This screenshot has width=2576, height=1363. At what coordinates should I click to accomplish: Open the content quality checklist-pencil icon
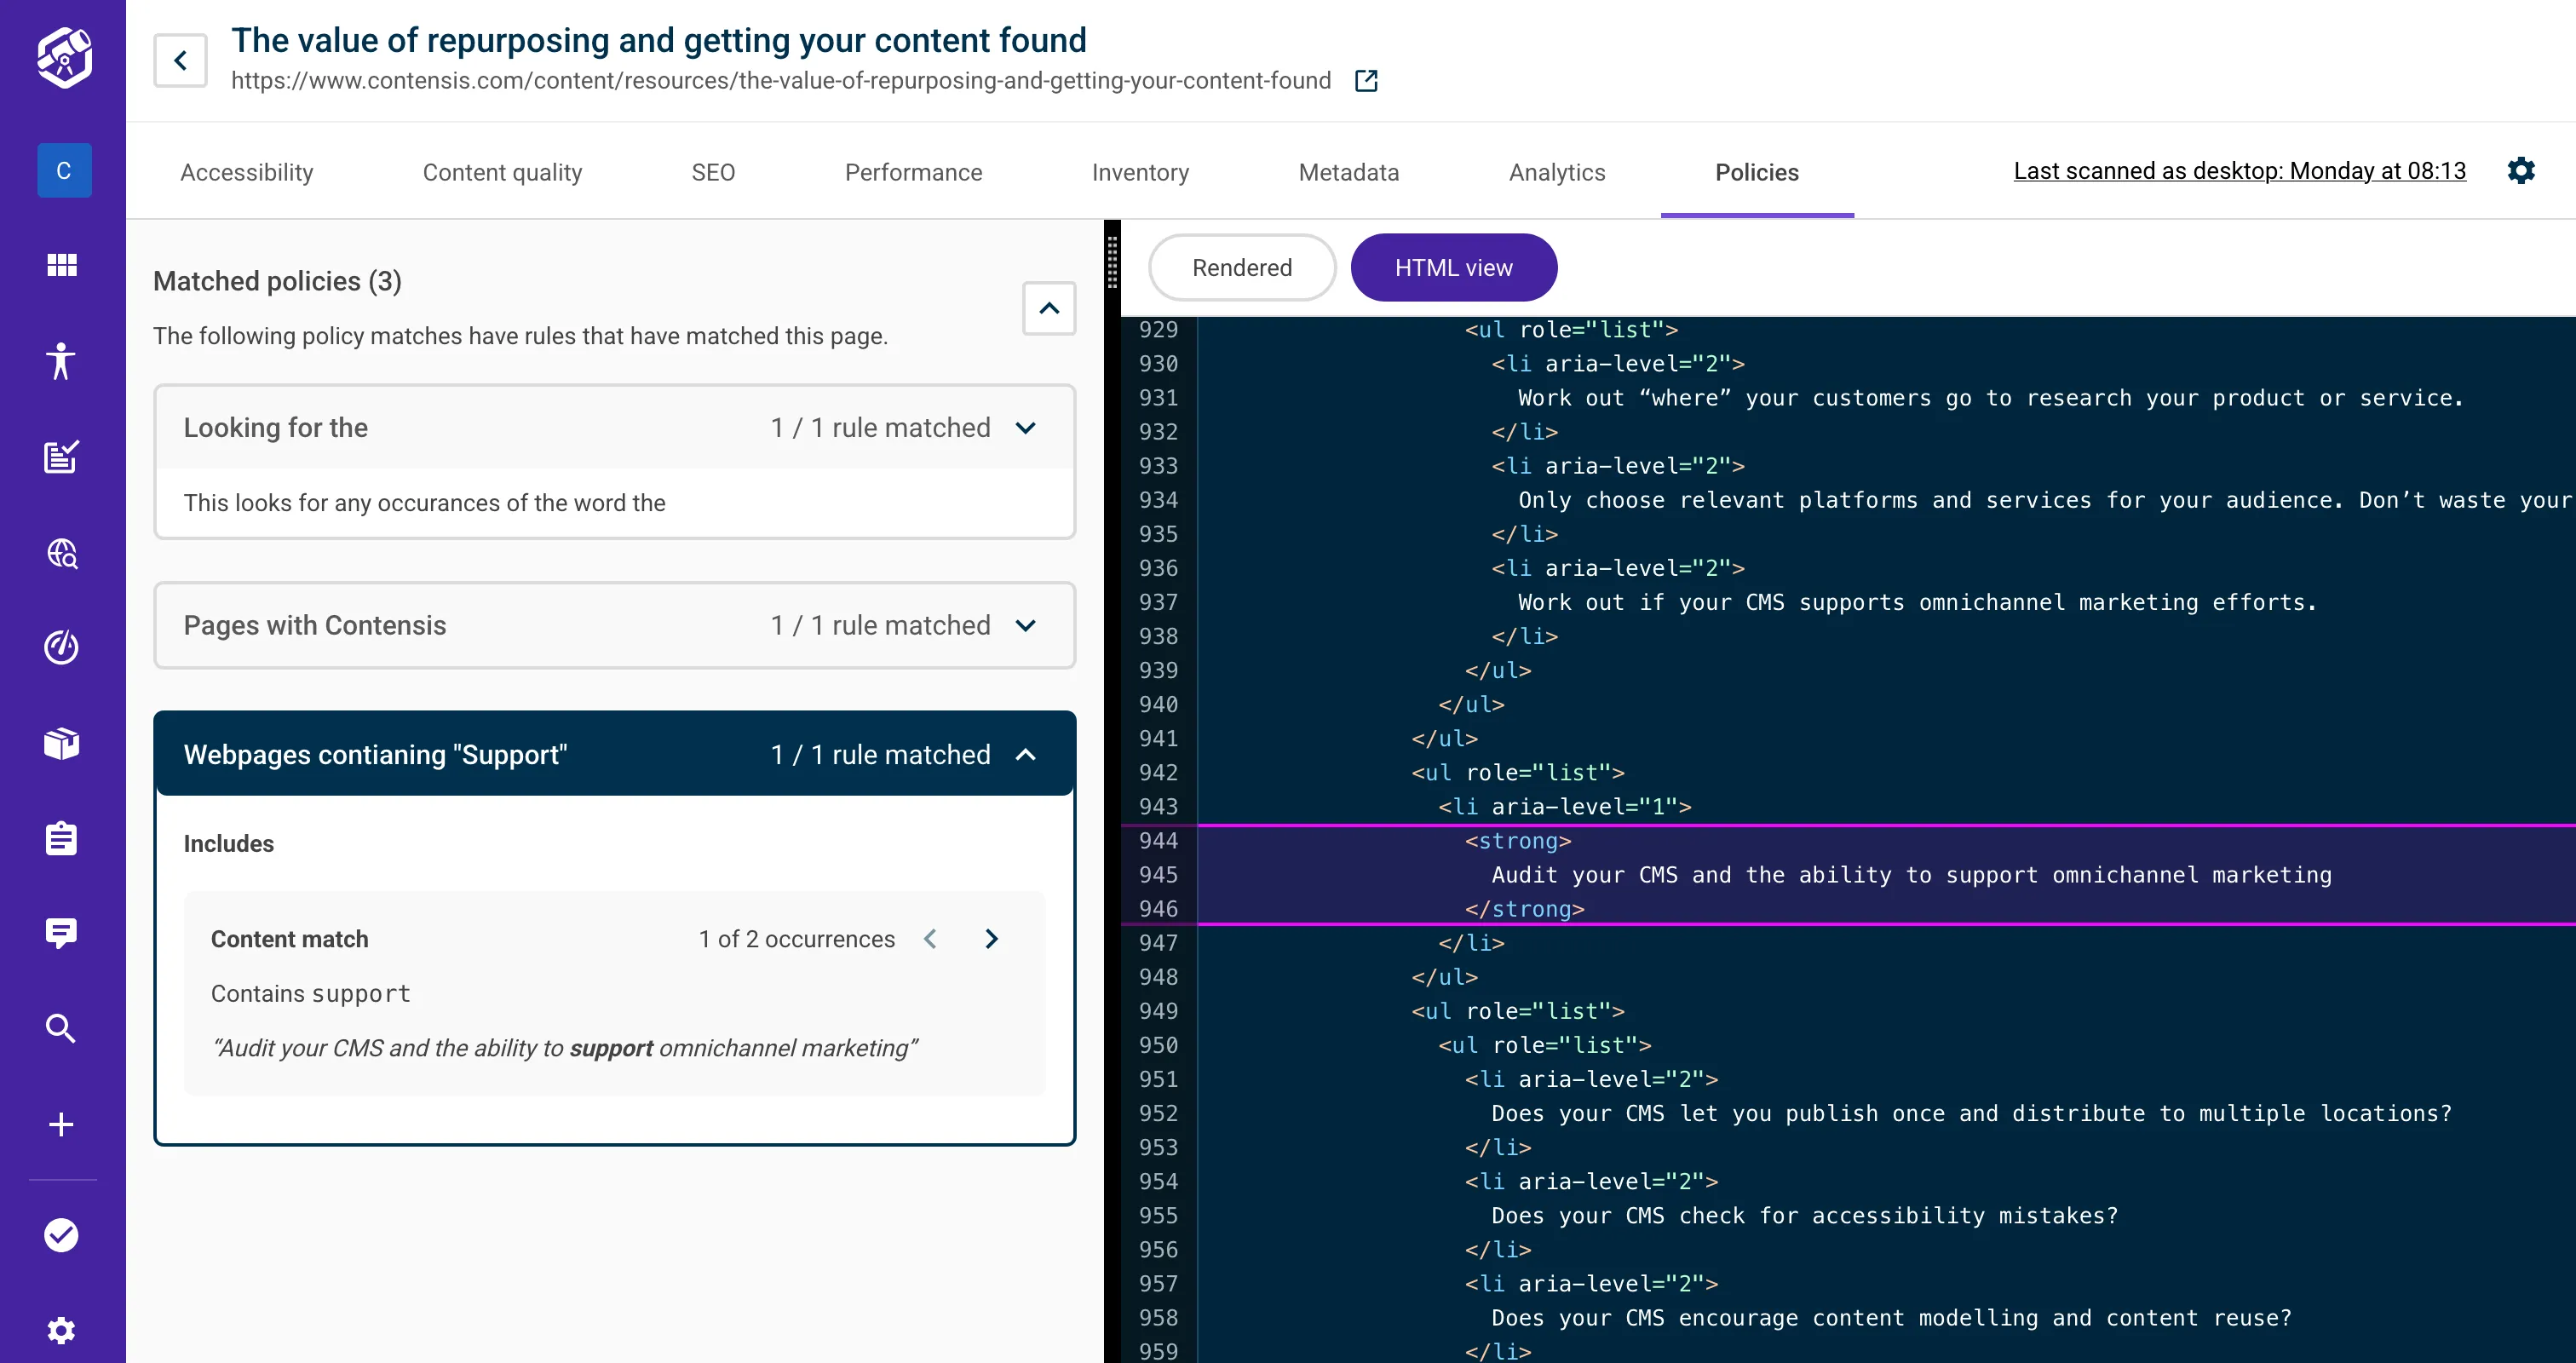[x=62, y=457]
